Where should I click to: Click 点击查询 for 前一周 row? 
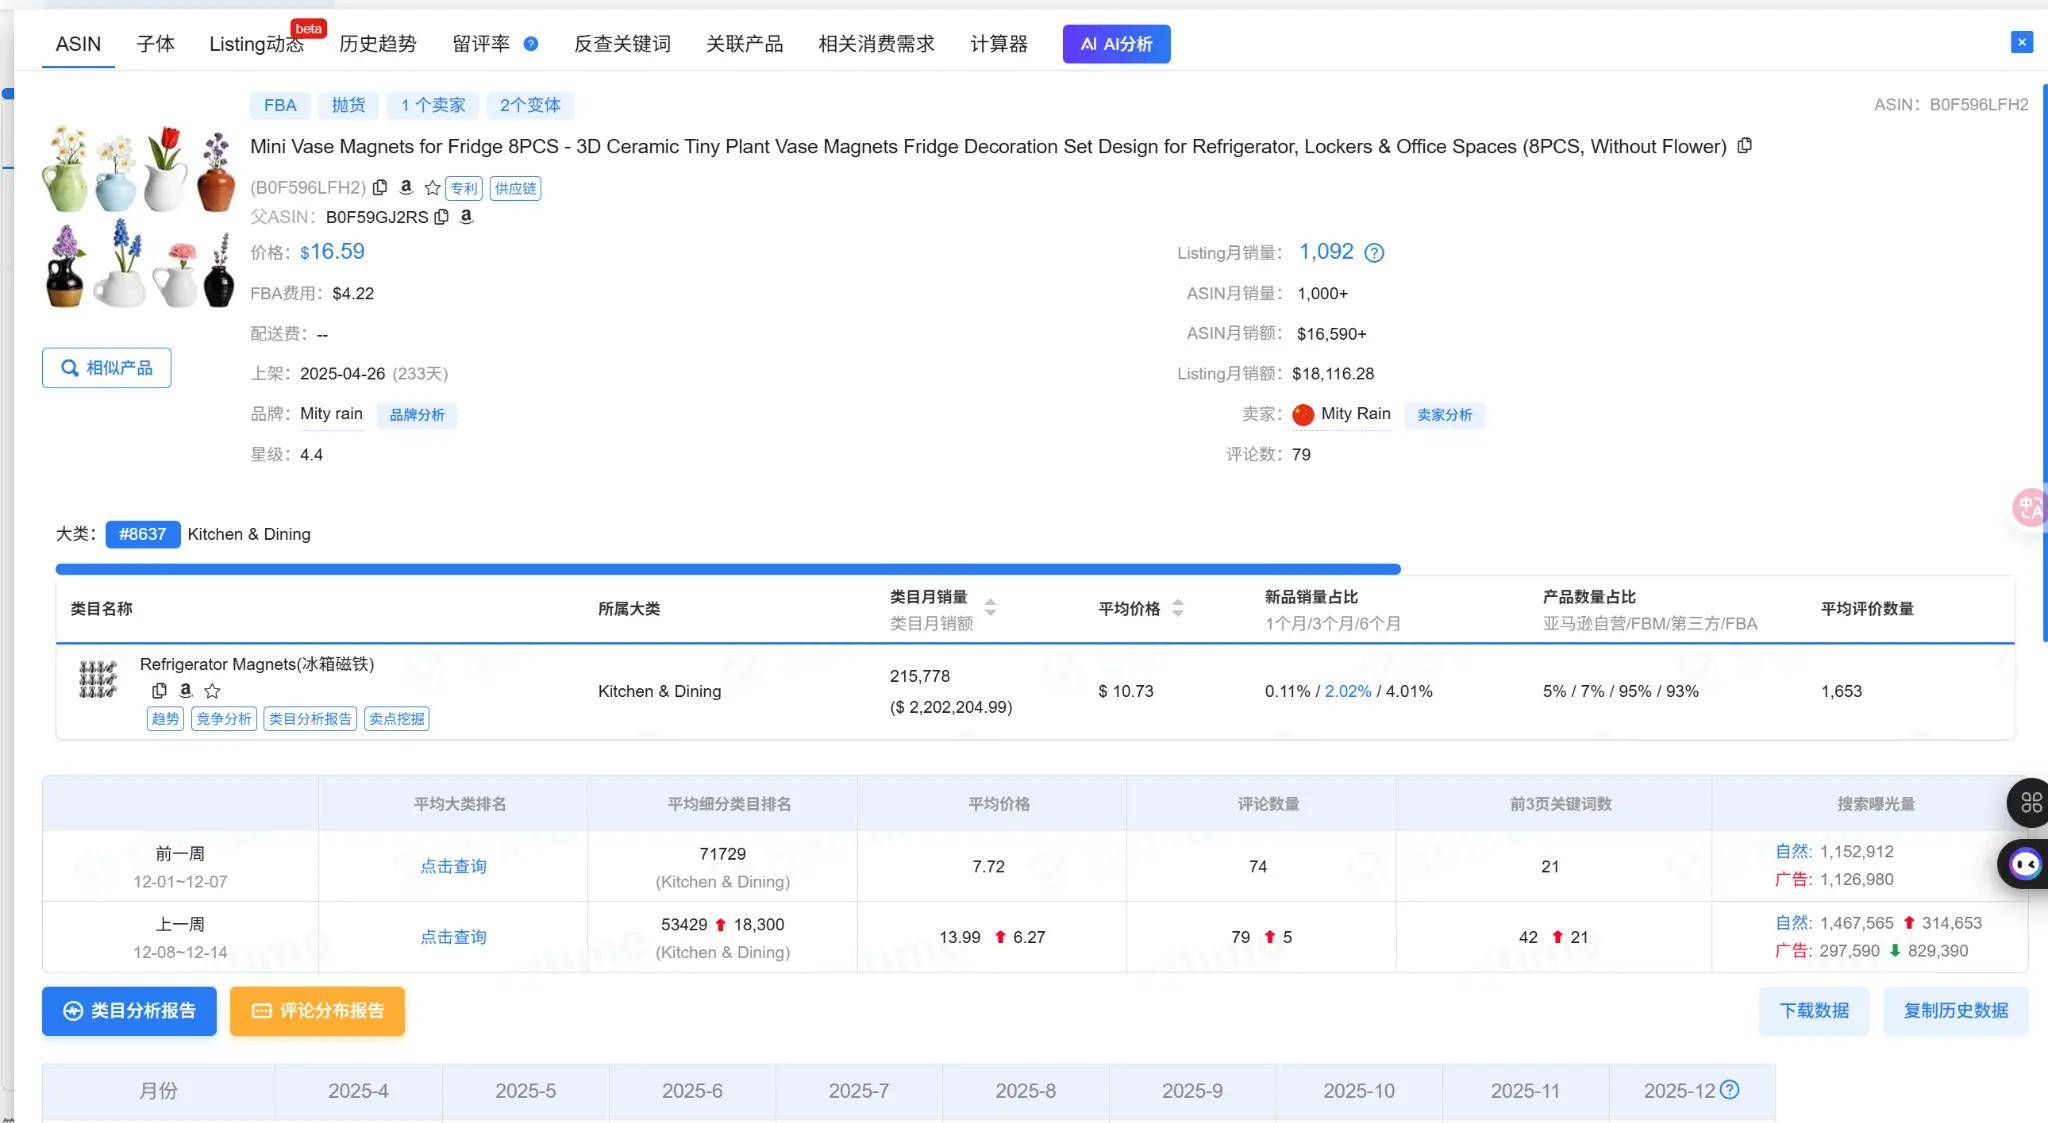pos(453,866)
